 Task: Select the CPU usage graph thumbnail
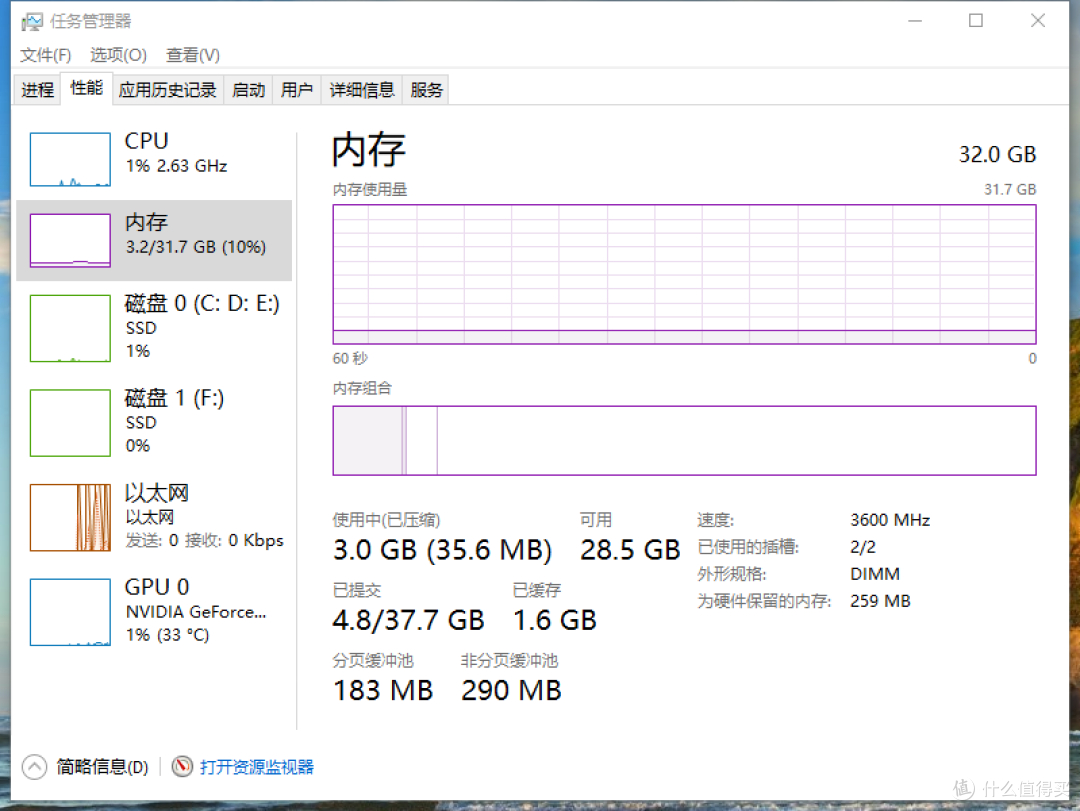[x=70, y=159]
